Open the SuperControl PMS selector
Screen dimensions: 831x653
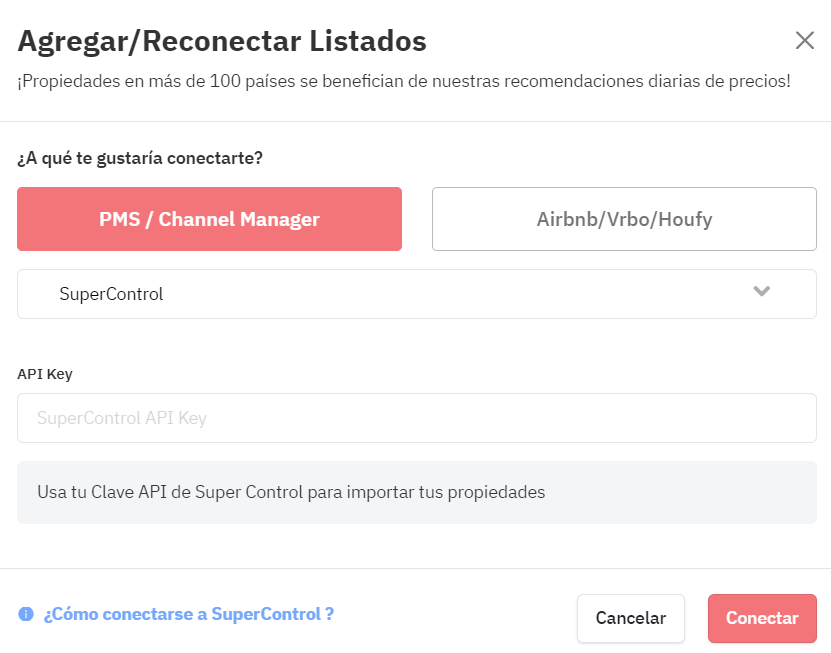pyautogui.click(x=417, y=294)
